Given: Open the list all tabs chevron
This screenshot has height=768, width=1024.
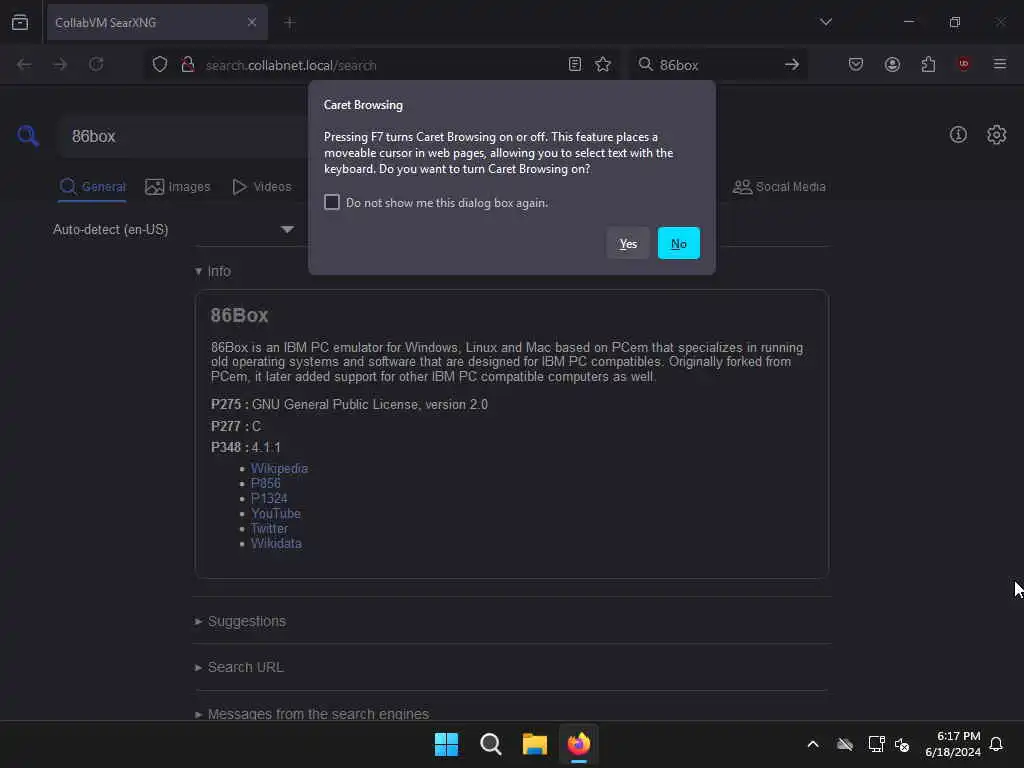Looking at the screenshot, I should pos(825,22).
